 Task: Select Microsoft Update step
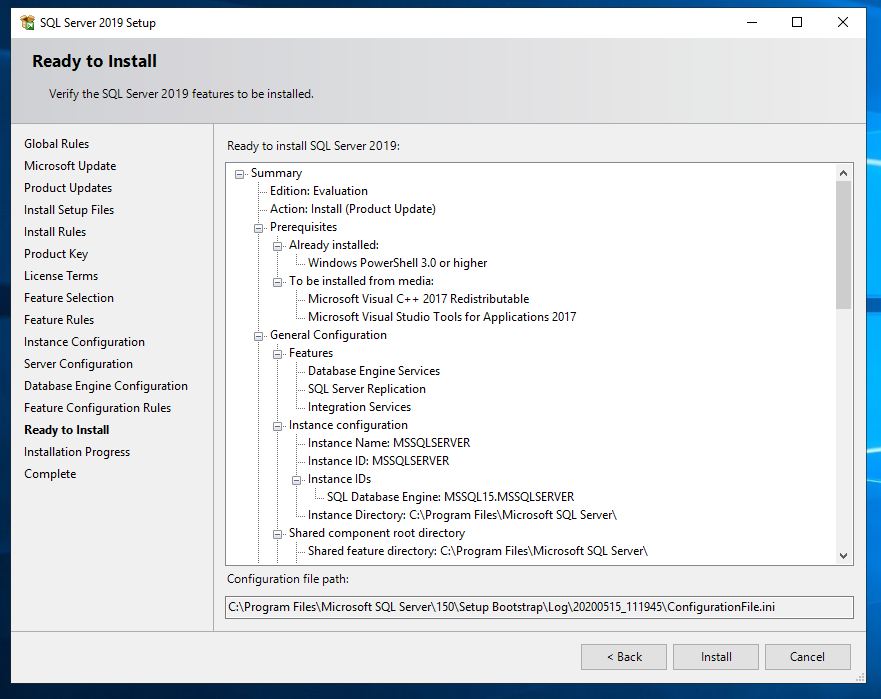click(x=70, y=166)
